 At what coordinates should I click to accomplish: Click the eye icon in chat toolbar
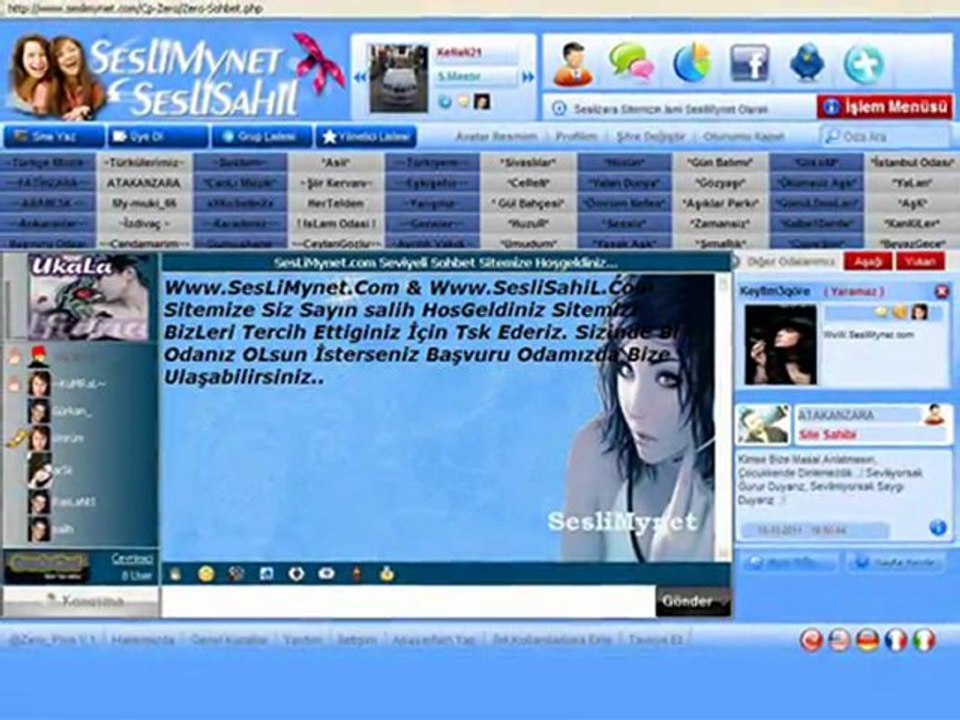(x=326, y=574)
